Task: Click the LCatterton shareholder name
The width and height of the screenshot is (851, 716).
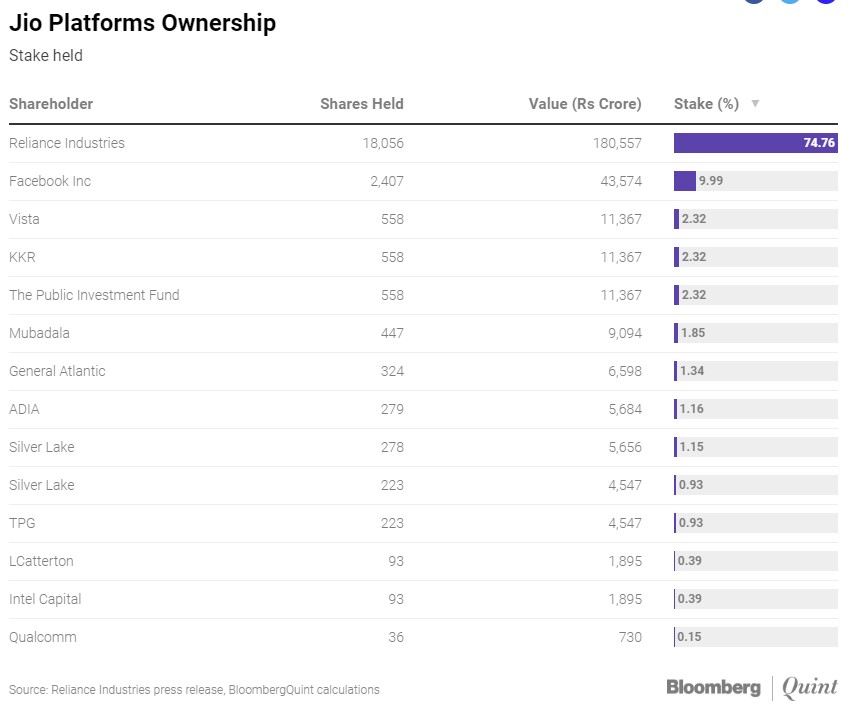Action: (x=41, y=561)
